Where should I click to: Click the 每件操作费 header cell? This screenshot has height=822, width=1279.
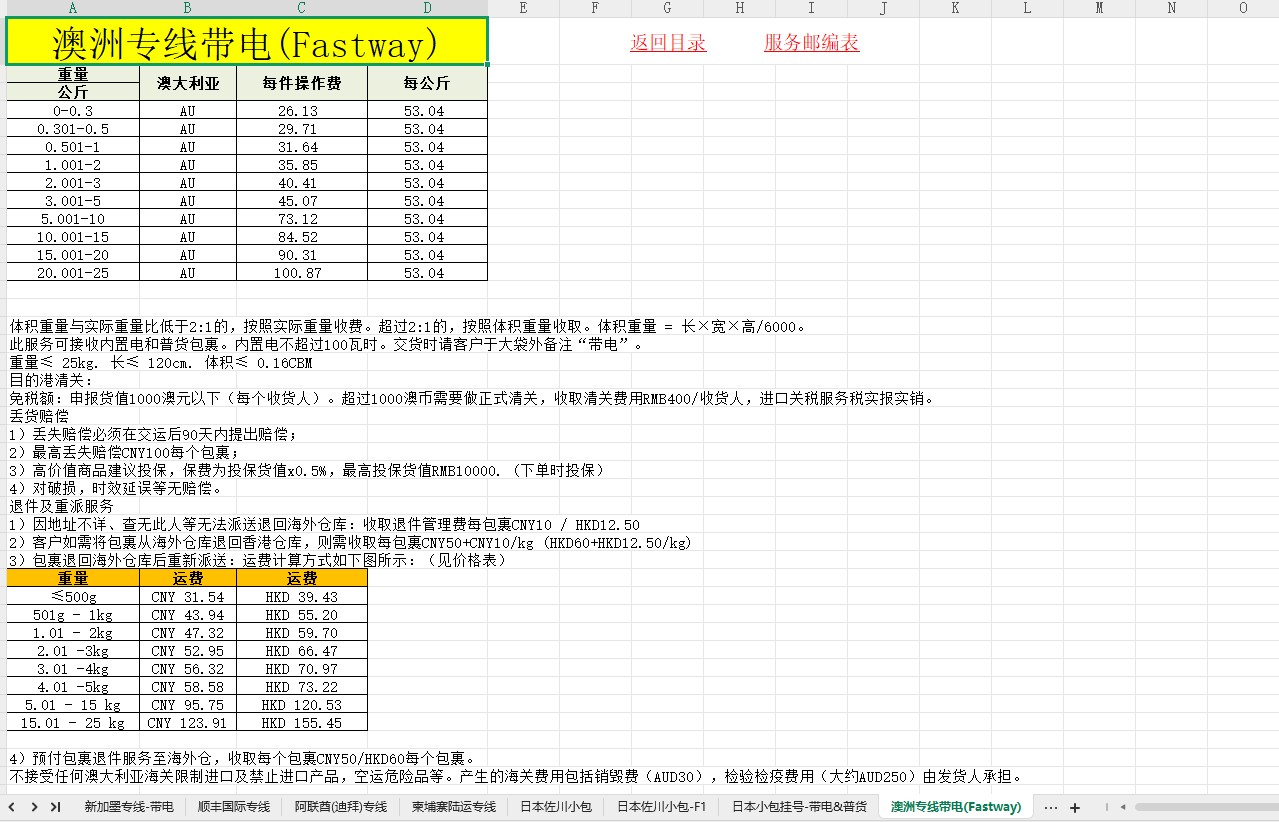point(302,83)
